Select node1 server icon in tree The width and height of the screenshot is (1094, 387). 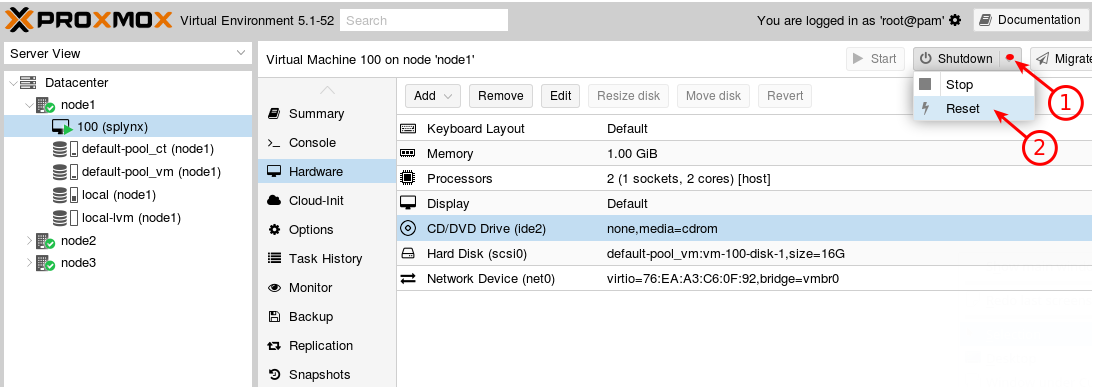46,105
